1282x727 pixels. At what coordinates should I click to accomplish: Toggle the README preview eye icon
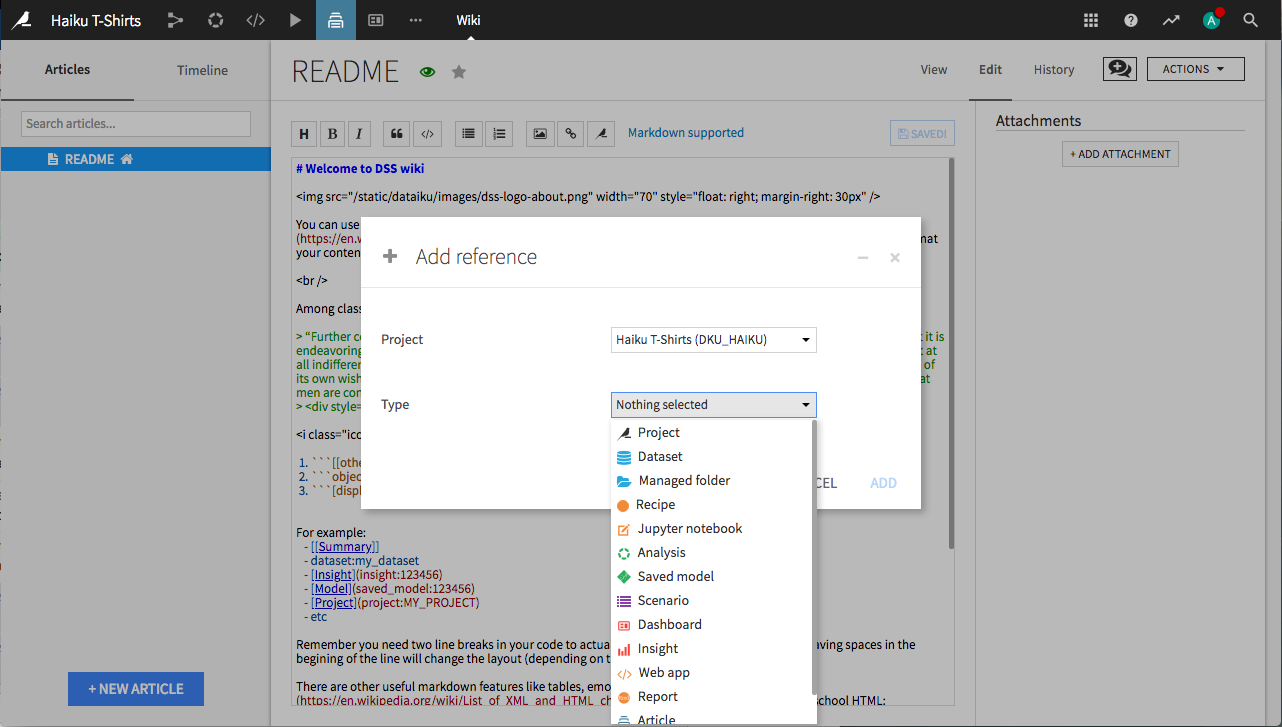tap(427, 71)
